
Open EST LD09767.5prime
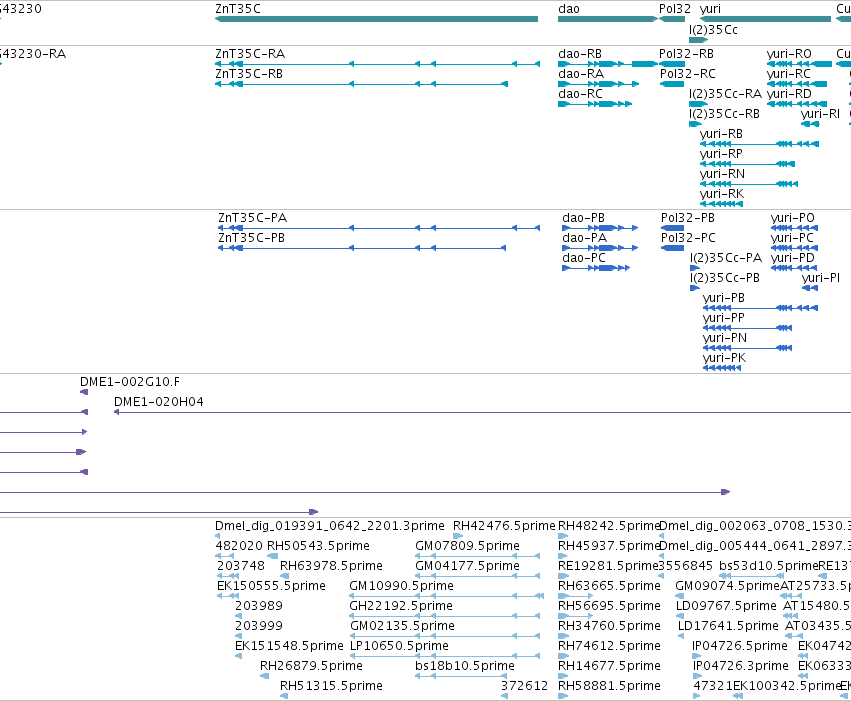[x=680, y=616]
